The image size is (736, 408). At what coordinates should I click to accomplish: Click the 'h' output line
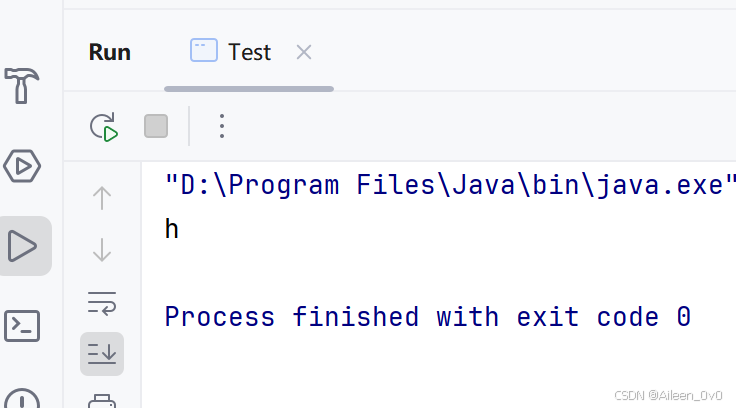(172, 229)
